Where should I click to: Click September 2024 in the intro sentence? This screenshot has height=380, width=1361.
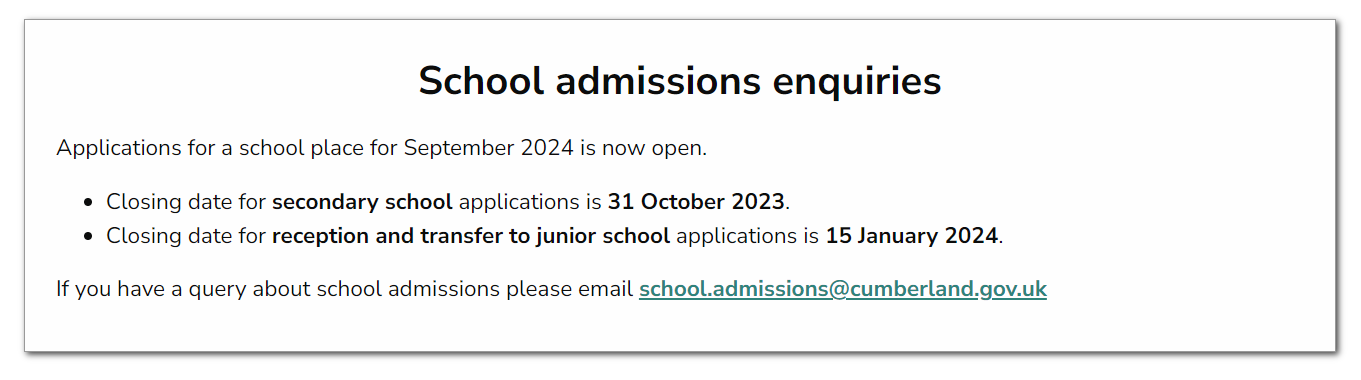[x=489, y=149]
